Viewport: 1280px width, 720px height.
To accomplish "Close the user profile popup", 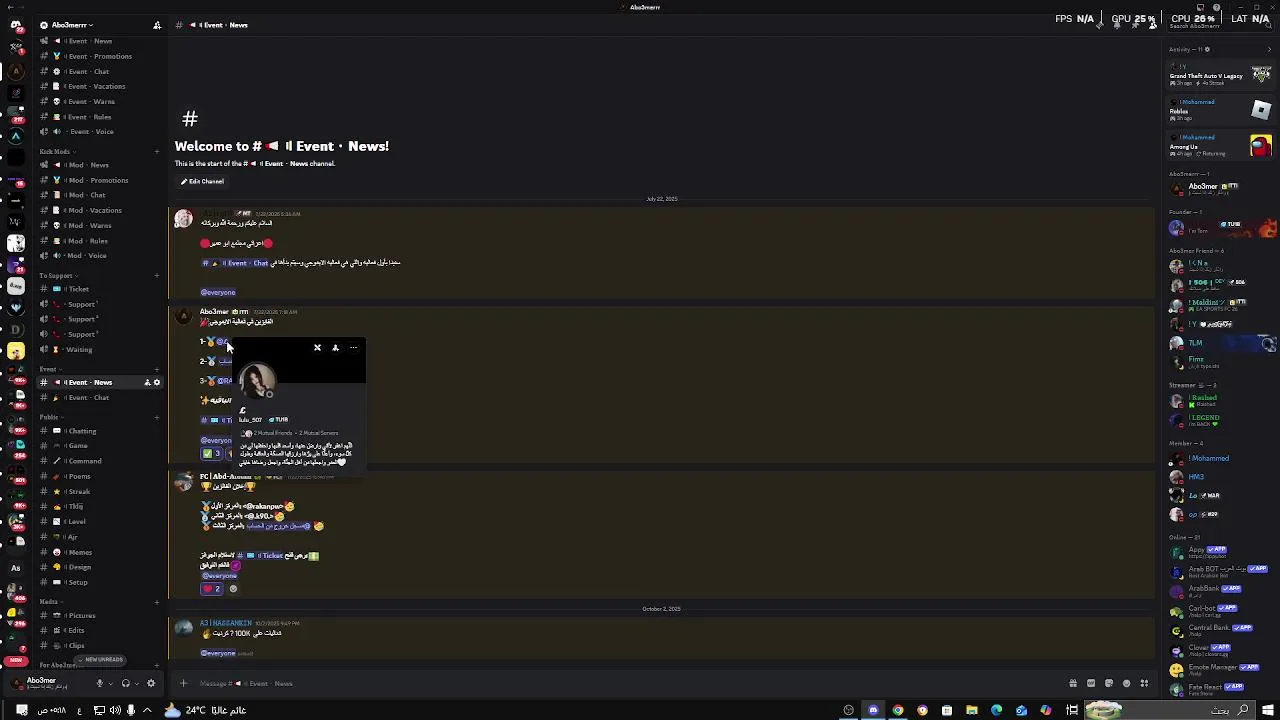I will tap(318, 348).
